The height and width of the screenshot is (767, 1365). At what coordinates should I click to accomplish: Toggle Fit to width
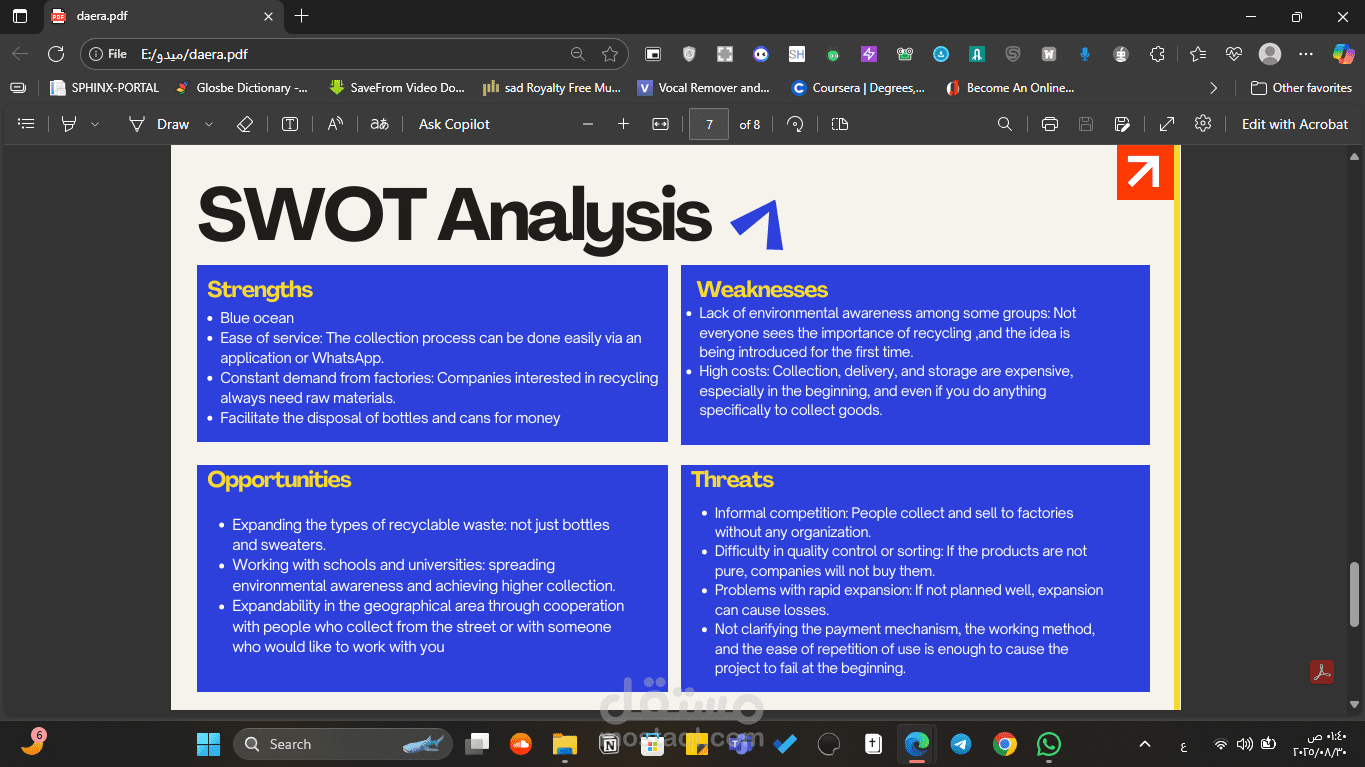[x=660, y=124]
